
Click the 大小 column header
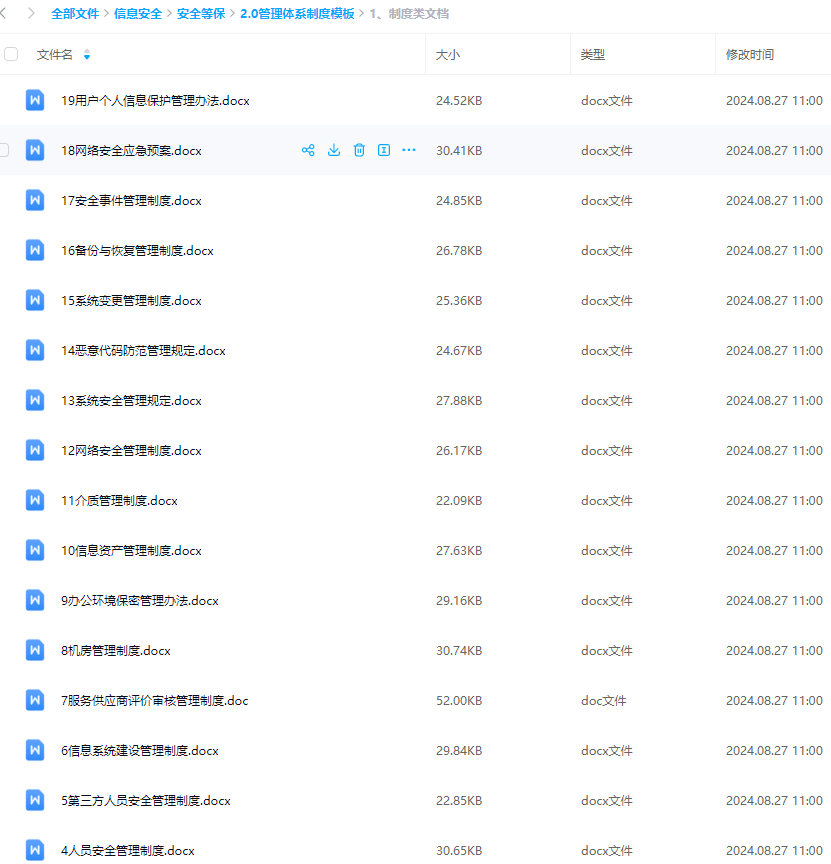click(x=448, y=54)
